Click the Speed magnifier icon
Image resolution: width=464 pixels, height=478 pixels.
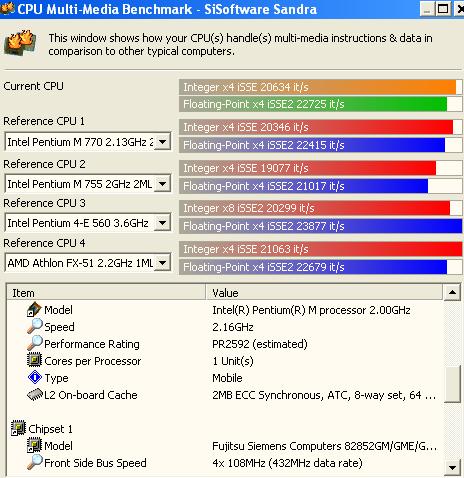pyautogui.click(x=35, y=326)
